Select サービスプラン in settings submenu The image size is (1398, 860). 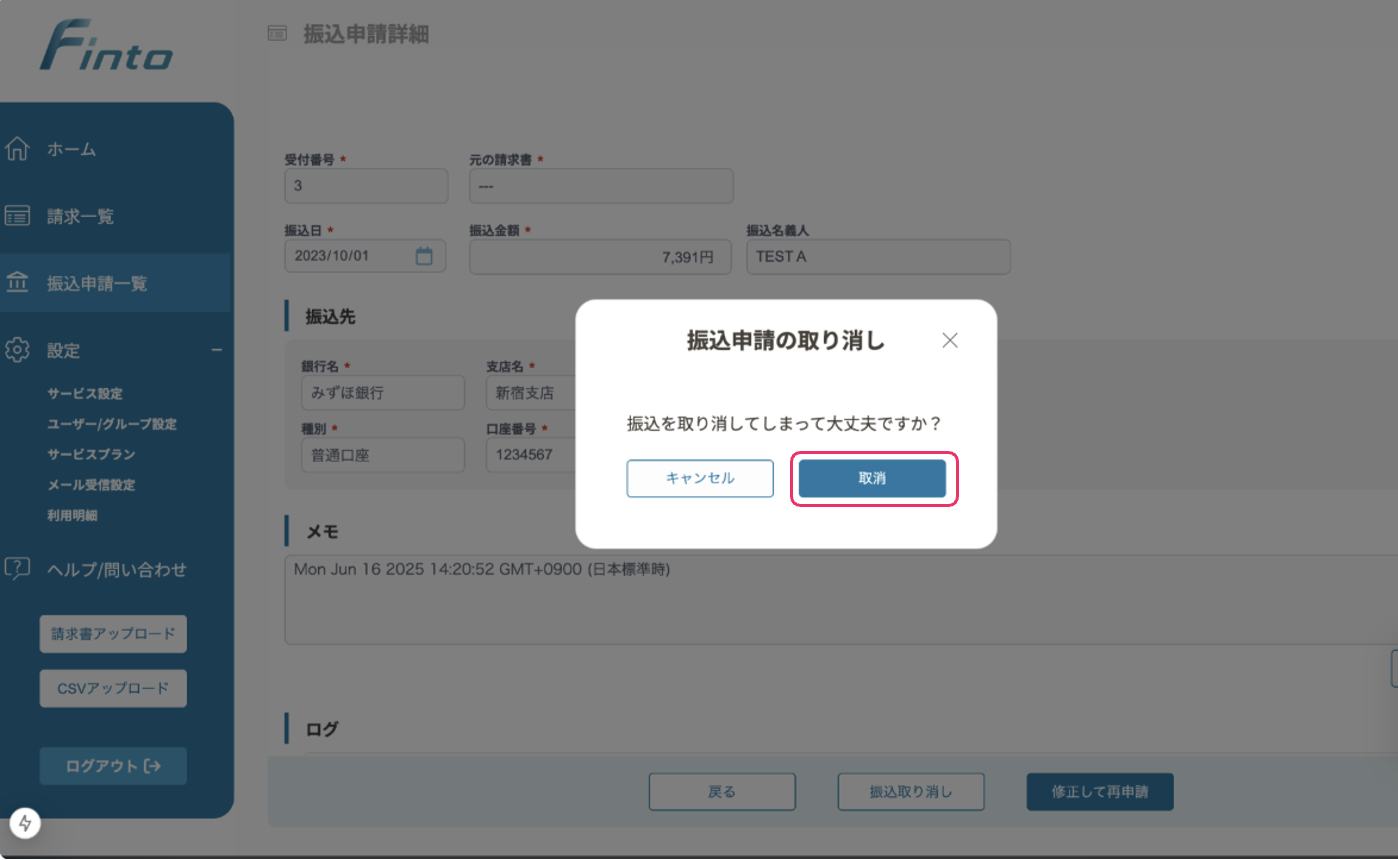click(x=91, y=454)
